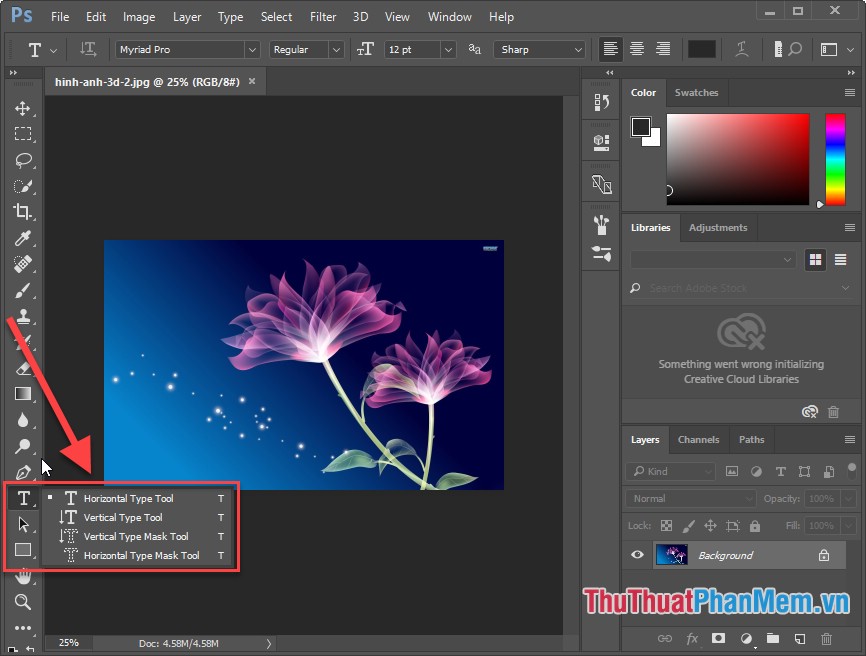The width and height of the screenshot is (866, 656).
Task: Create a new layer in the Layers panel
Action: coord(799,638)
